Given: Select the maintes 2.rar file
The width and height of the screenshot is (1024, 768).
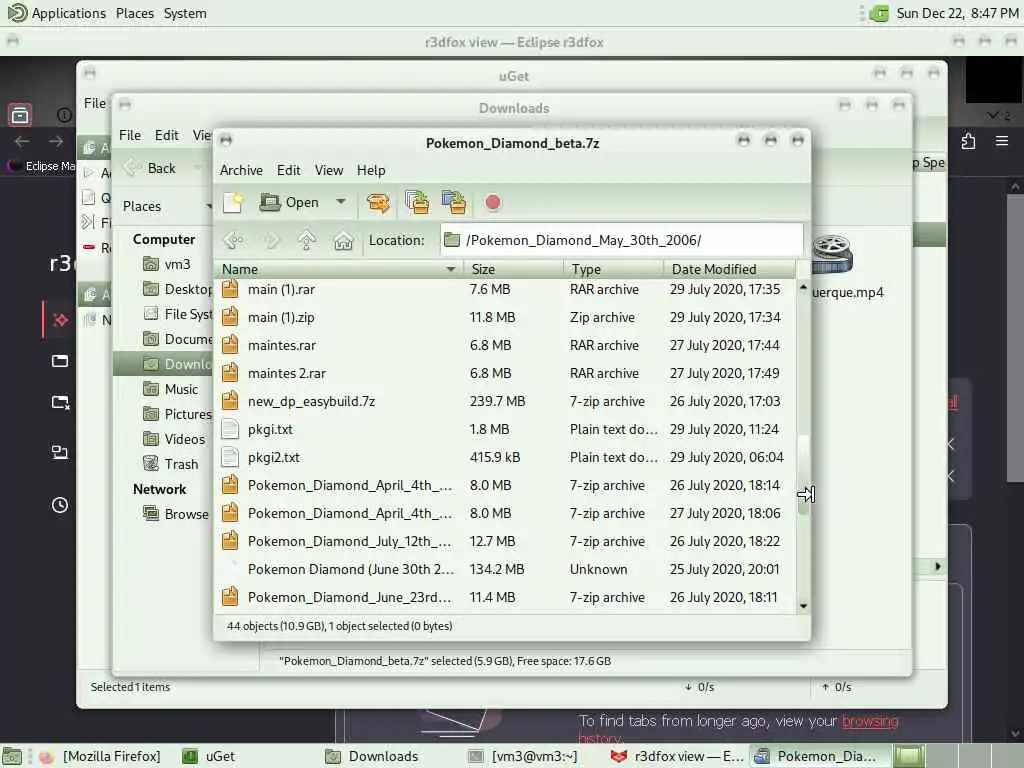Looking at the screenshot, I should [x=506, y=374].
